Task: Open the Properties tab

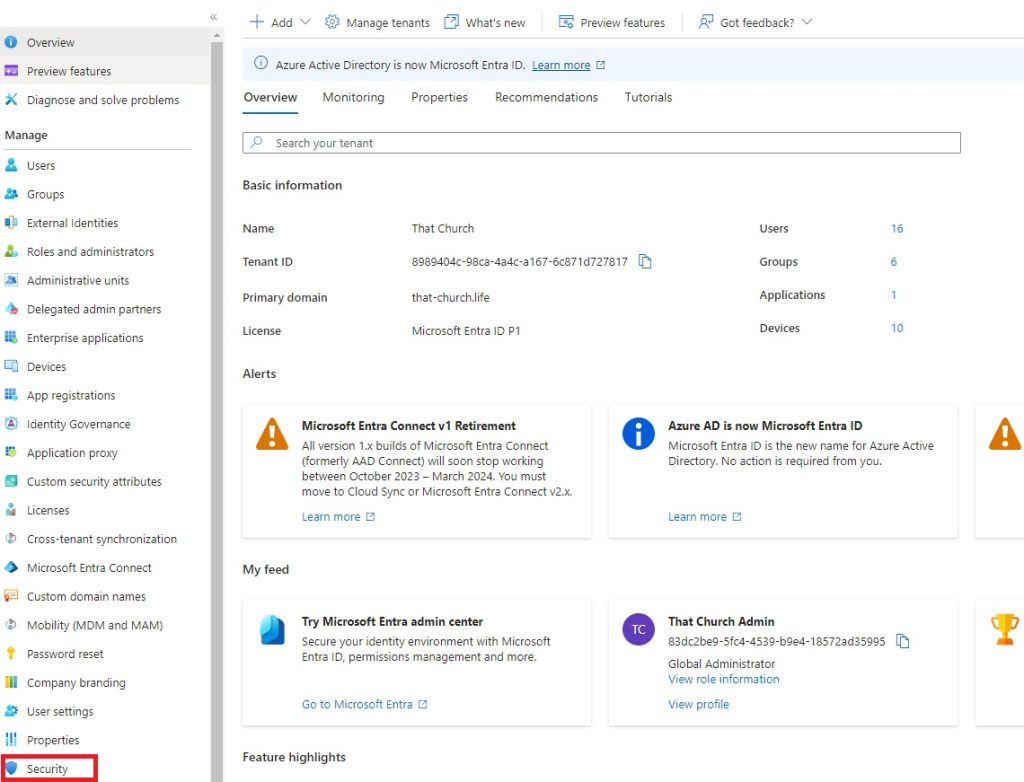Action: (440, 97)
